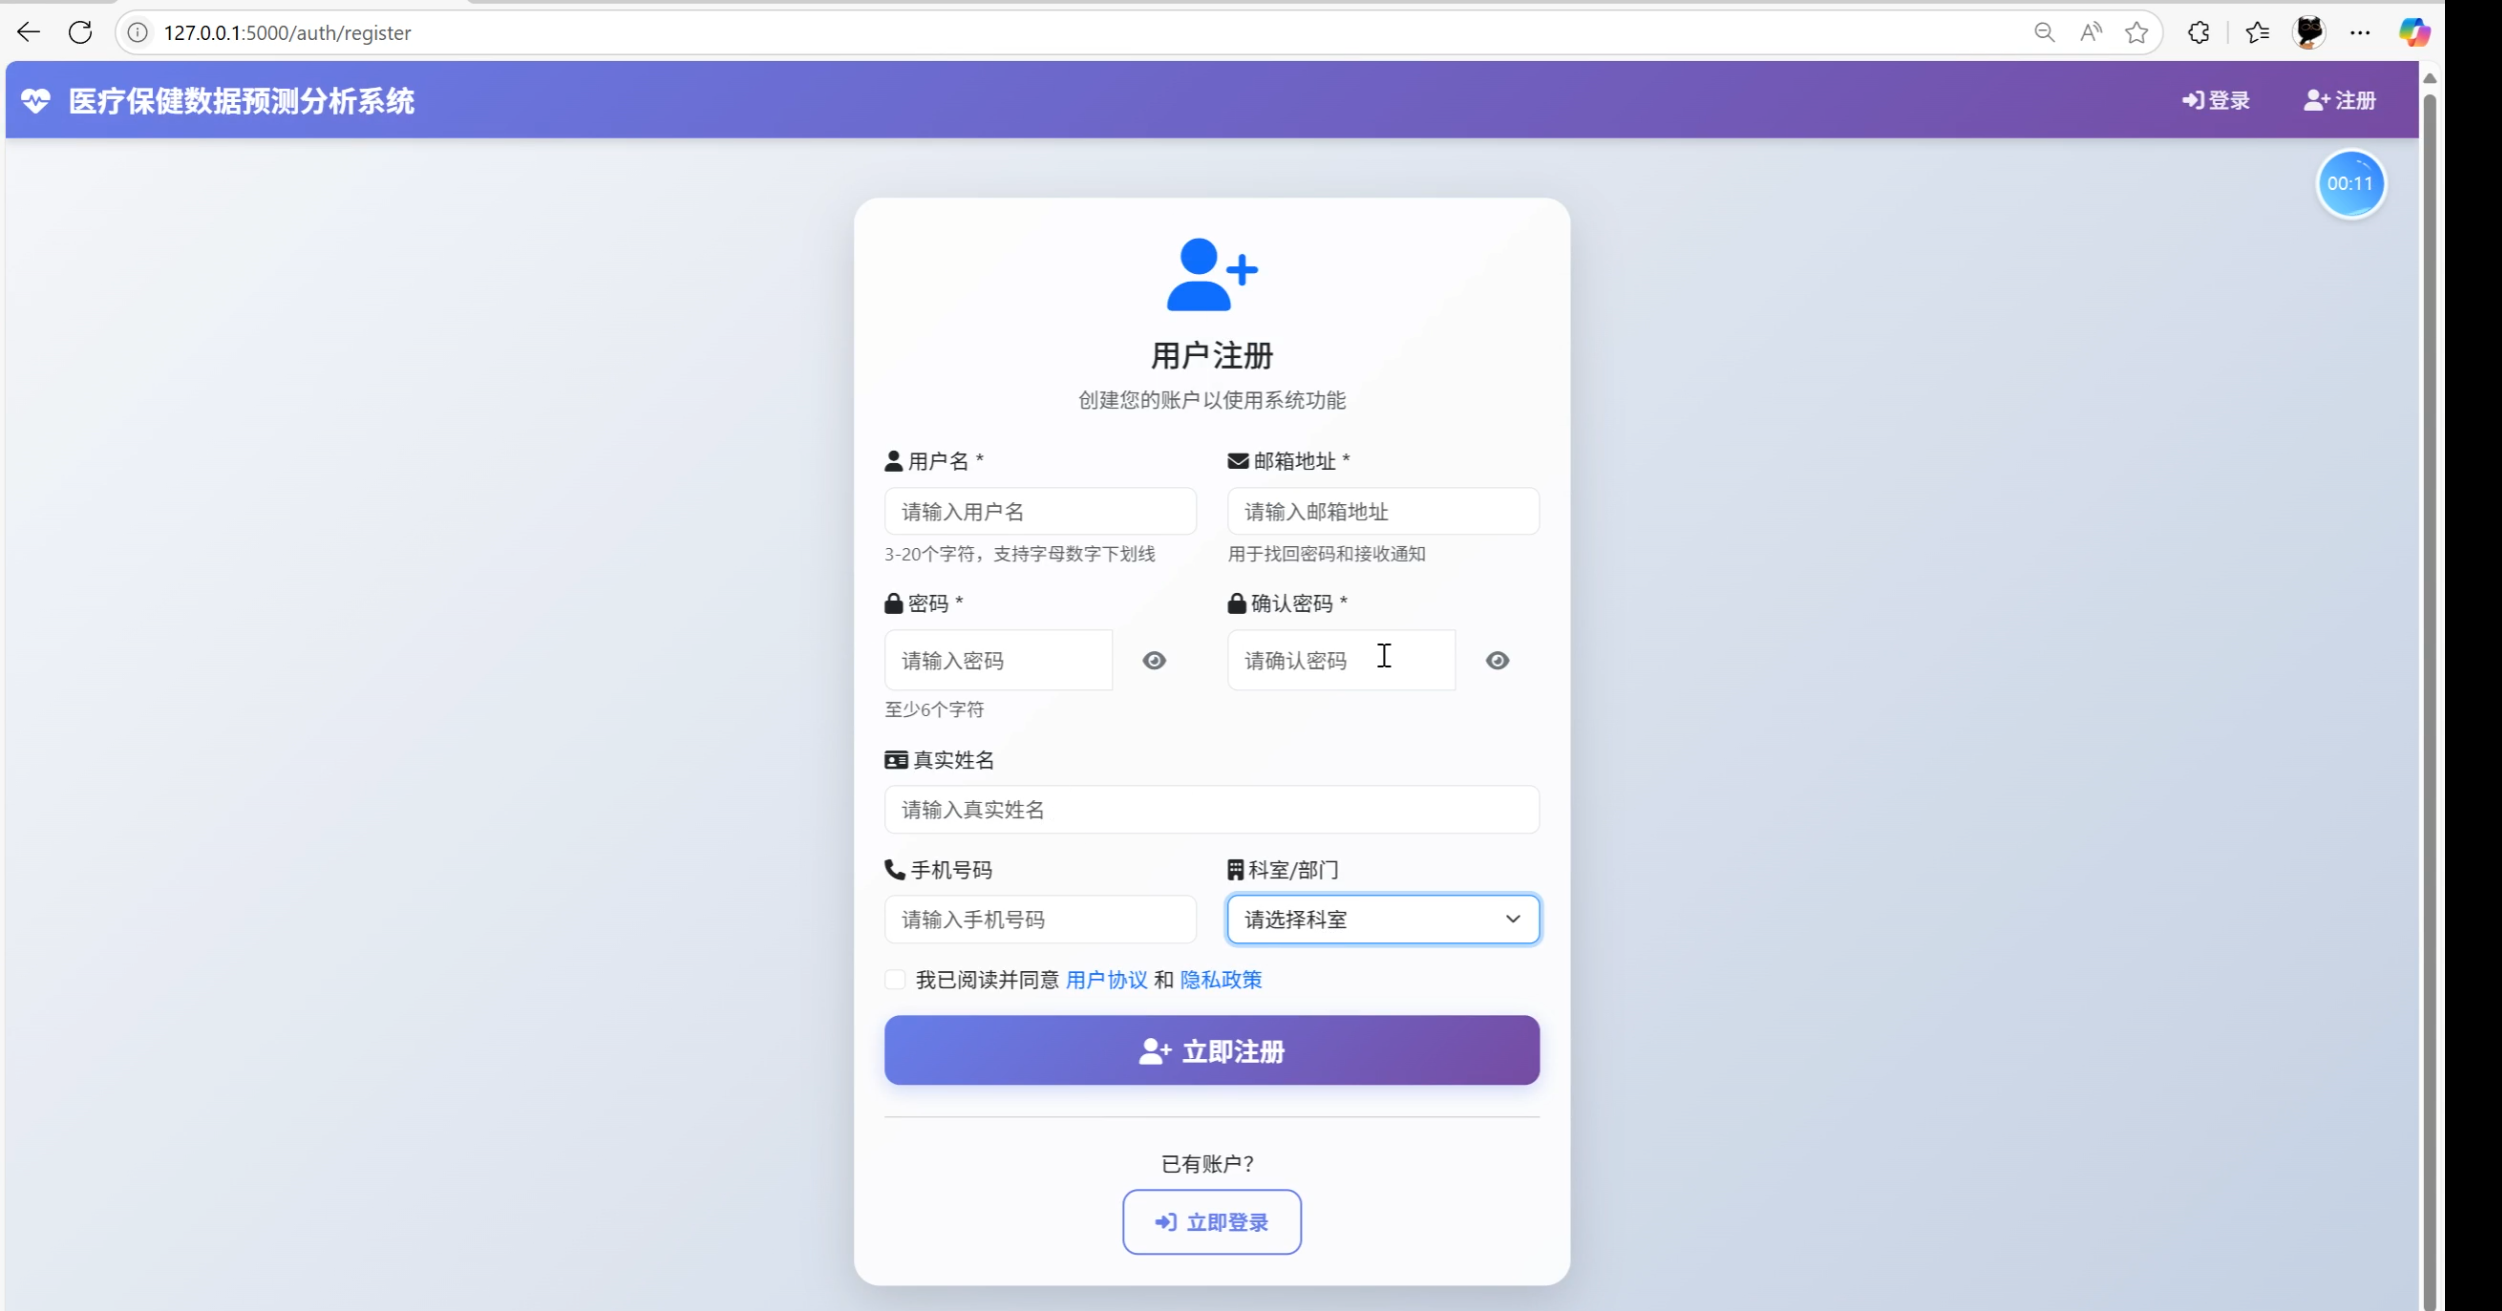Viewport: 2502px width, 1311px height.
Task: View site information icon in address bar
Action: pyautogui.click(x=138, y=32)
